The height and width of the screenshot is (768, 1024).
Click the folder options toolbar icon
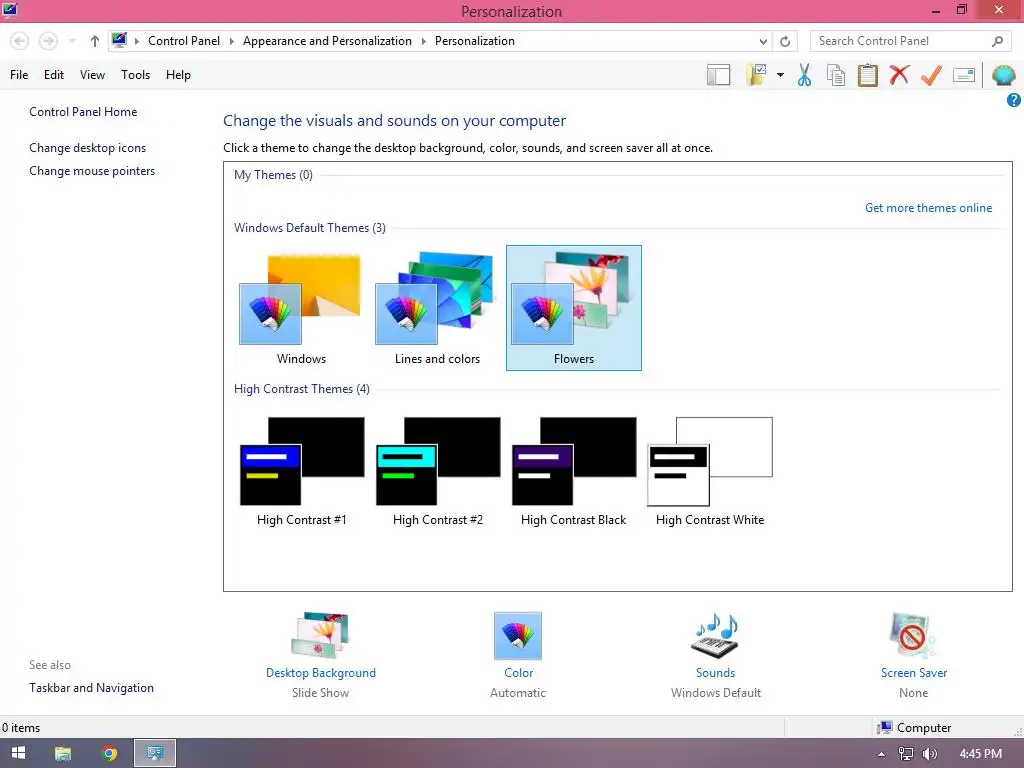coord(756,75)
